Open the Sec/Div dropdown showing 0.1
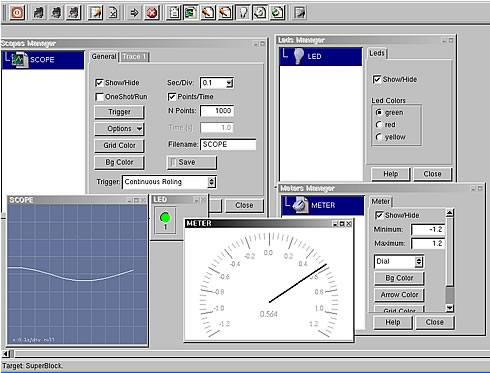 pyautogui.click(x=230, y=83)
